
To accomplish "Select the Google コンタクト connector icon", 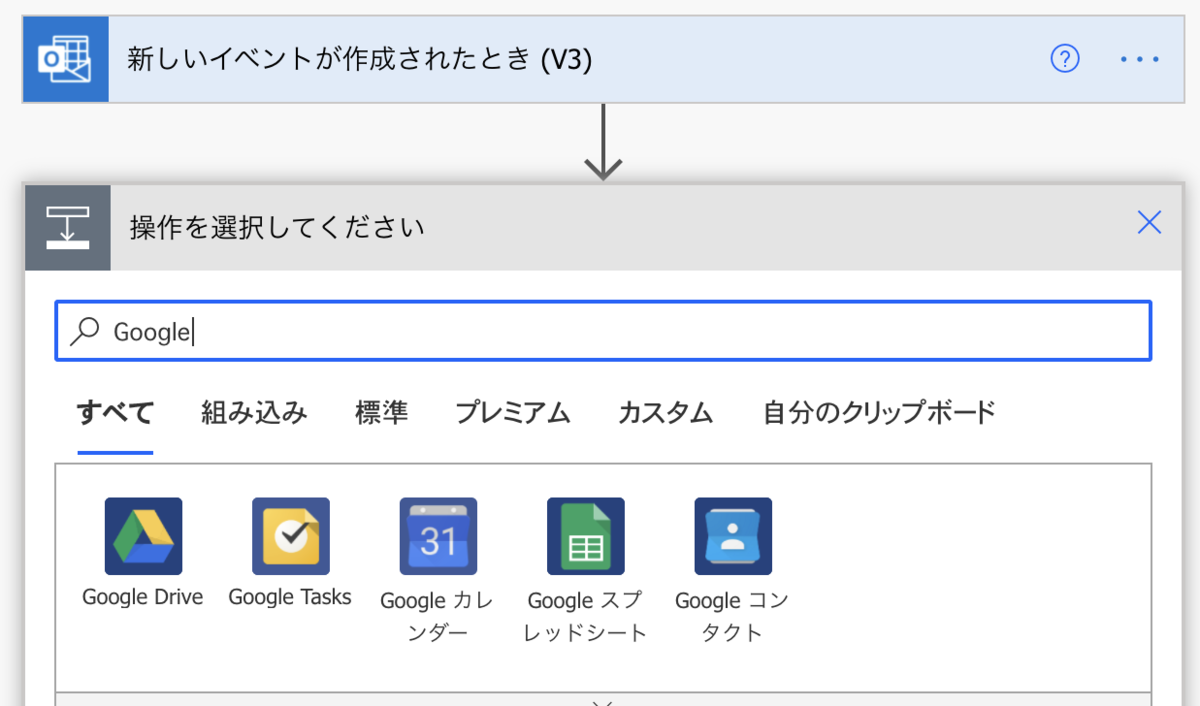I will pos(731,536).
